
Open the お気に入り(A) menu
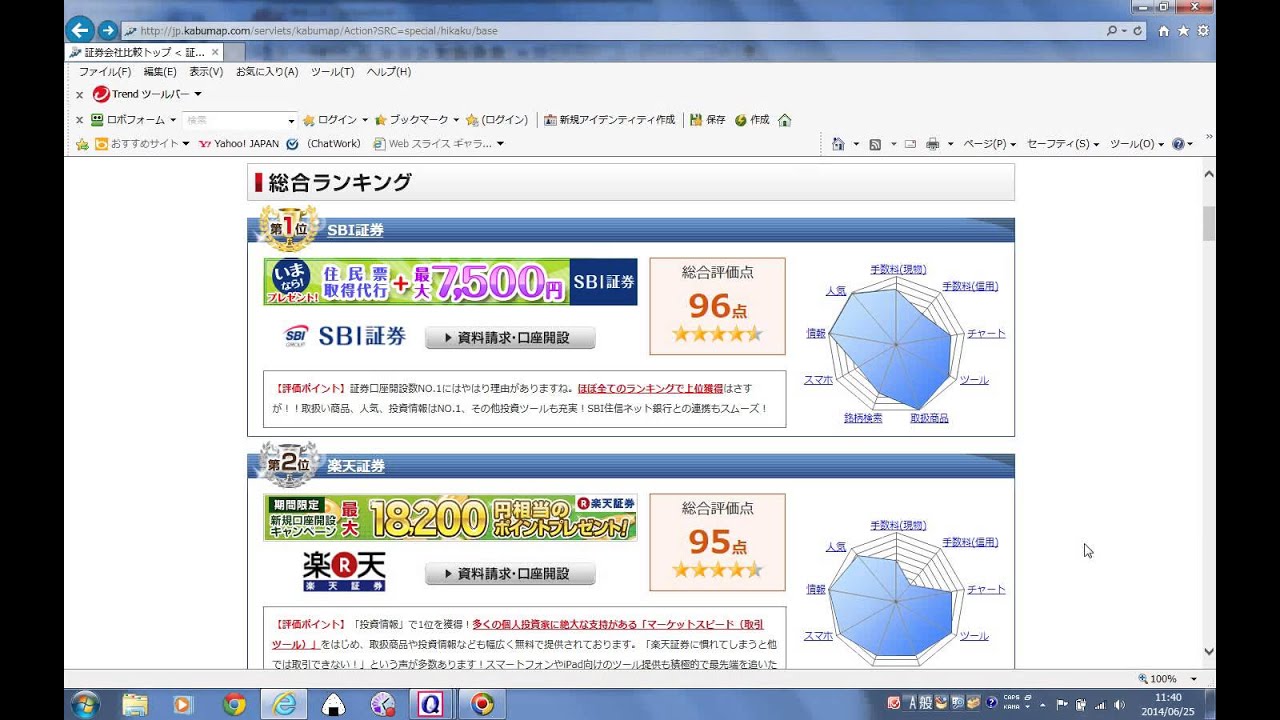(x=267, y=72)
